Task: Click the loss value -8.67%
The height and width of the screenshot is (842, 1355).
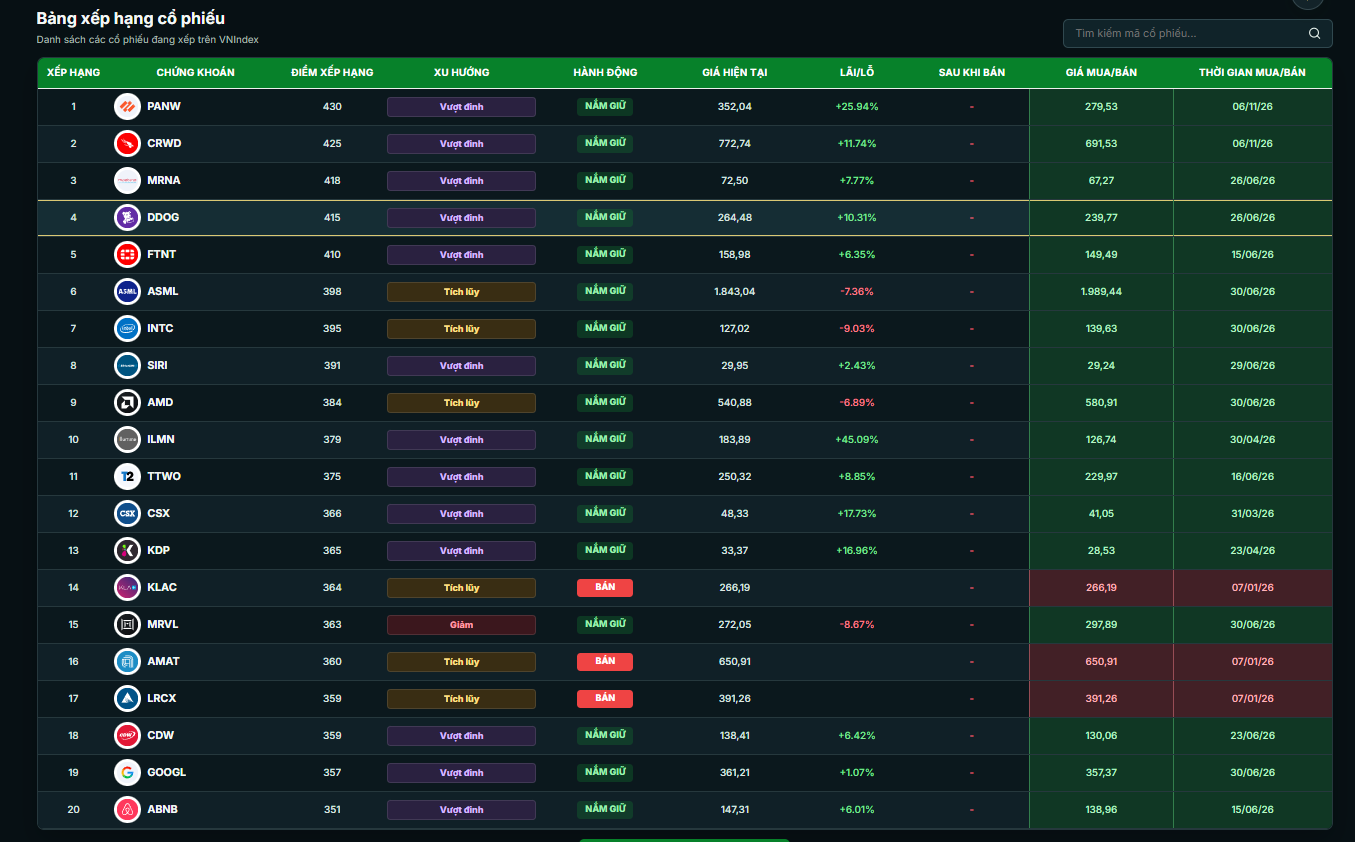Action: (857, 624)
